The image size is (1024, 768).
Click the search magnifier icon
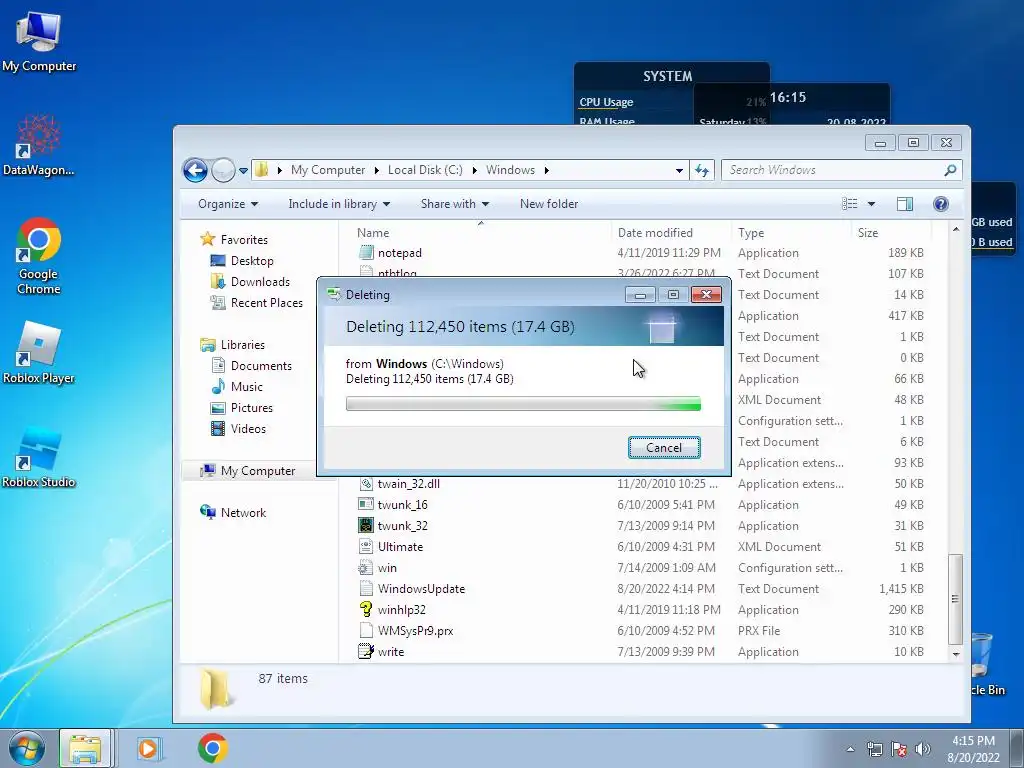[950, 170]
